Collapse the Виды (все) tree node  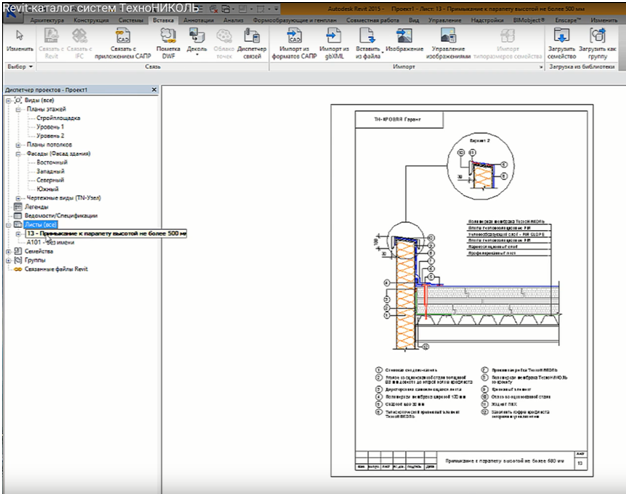pos(8,101)
